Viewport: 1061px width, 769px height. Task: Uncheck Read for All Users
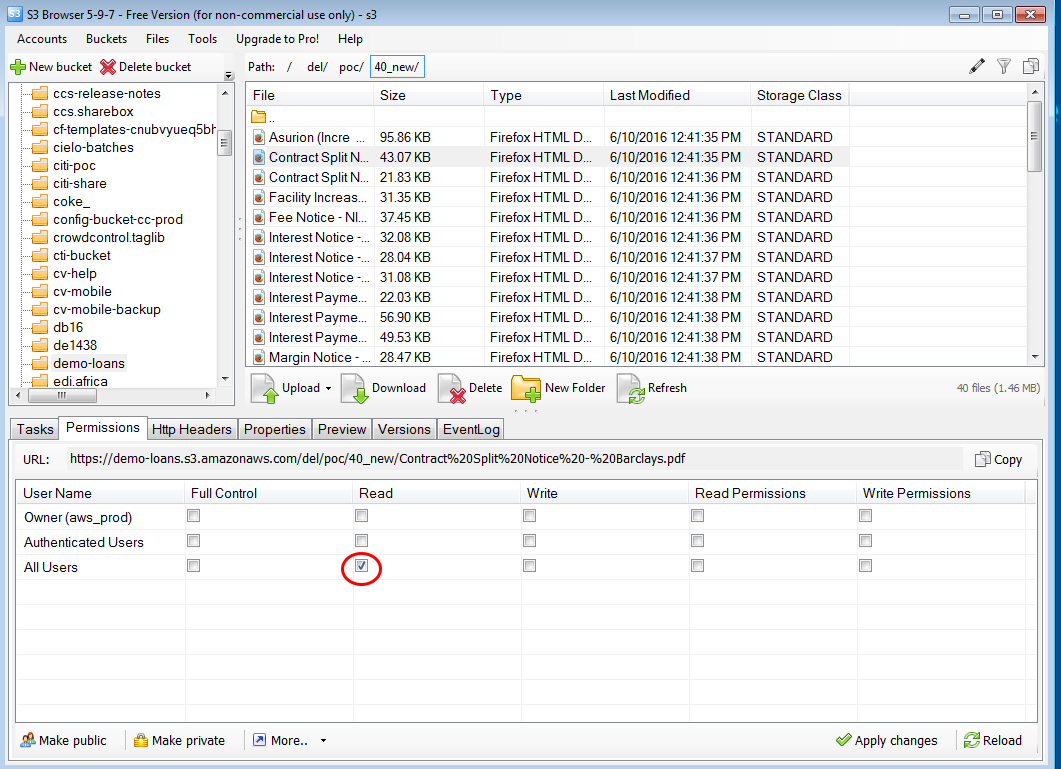point(361,565)
